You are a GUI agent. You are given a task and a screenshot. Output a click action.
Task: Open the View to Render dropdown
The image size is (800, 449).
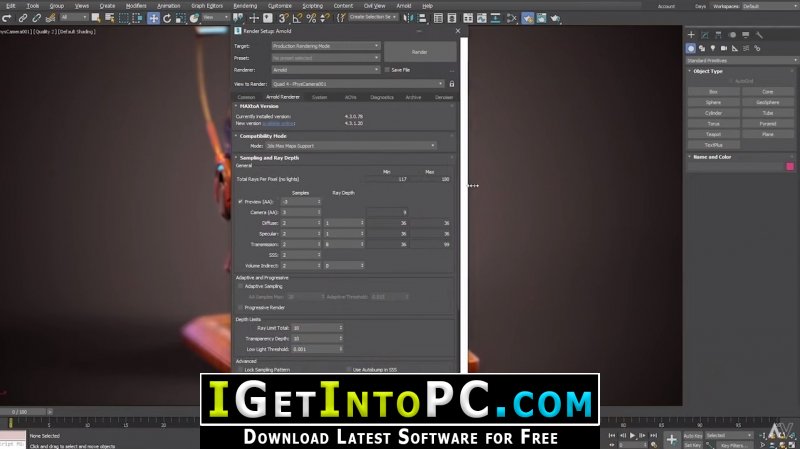pos(358,84)
